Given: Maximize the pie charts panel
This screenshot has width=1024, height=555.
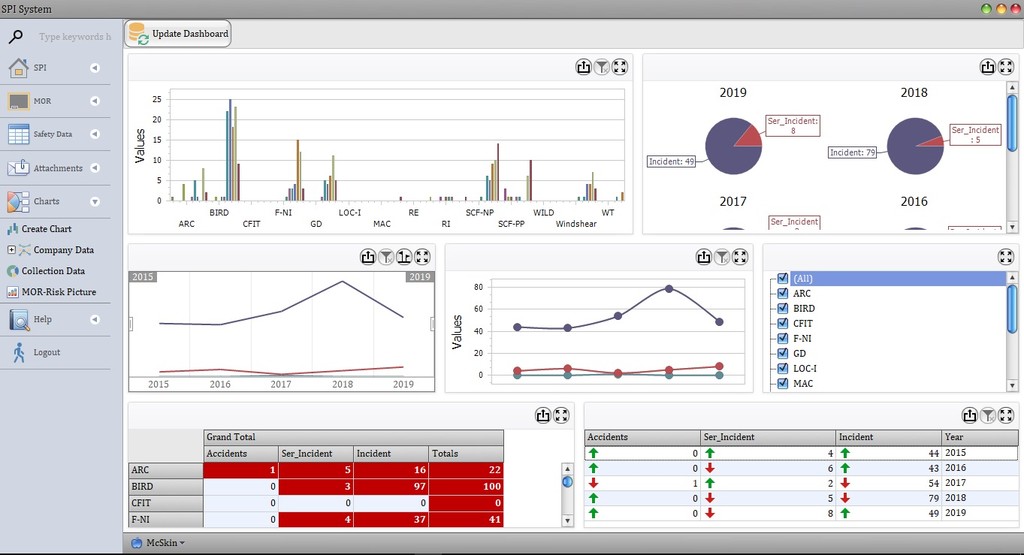Looking at the screenshot, I should (x=1006, y=67).
